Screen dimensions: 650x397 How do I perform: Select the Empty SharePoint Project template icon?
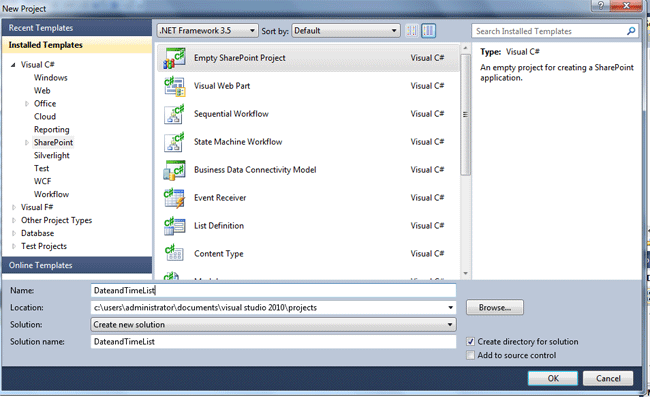[174, 58]
